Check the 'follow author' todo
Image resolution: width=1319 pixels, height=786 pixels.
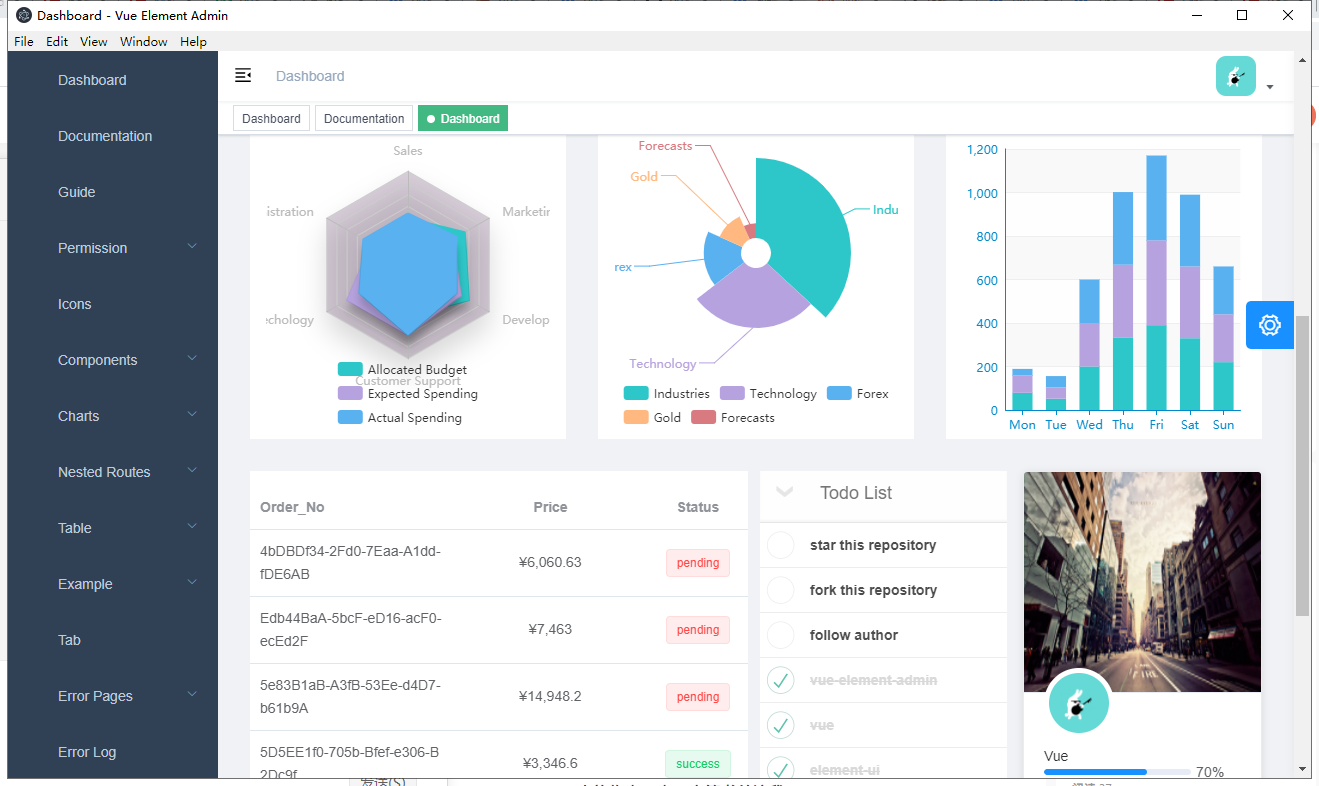tap(780, 635)
